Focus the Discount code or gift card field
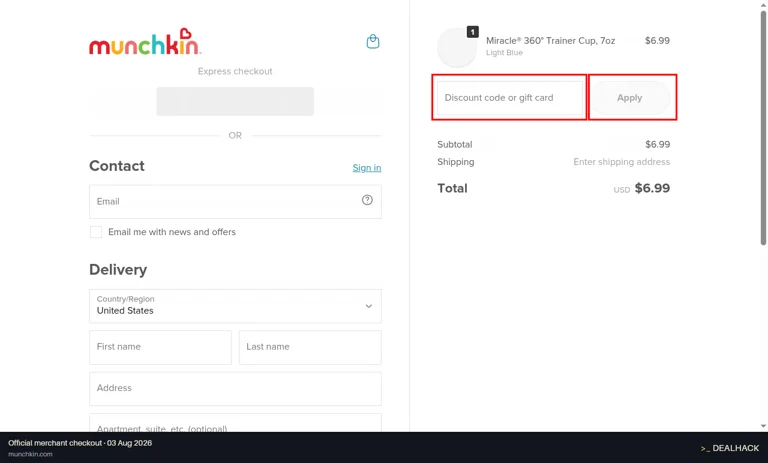Screen dimensions: 768x463 (x=509, y=97)
